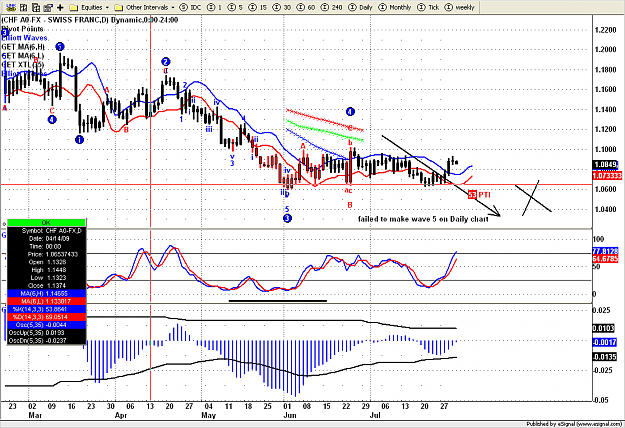Select the Pivot Points study label
Viewport: 625px width, 428px height.
pyautogui.click(x=22, y=29)
